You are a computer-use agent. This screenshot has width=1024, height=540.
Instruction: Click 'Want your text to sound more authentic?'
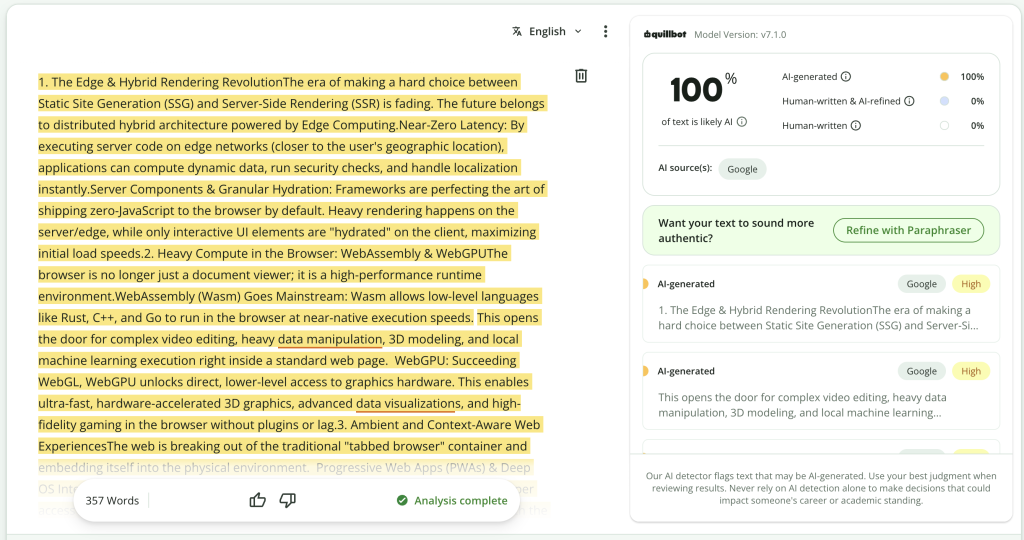click(736, 230)
